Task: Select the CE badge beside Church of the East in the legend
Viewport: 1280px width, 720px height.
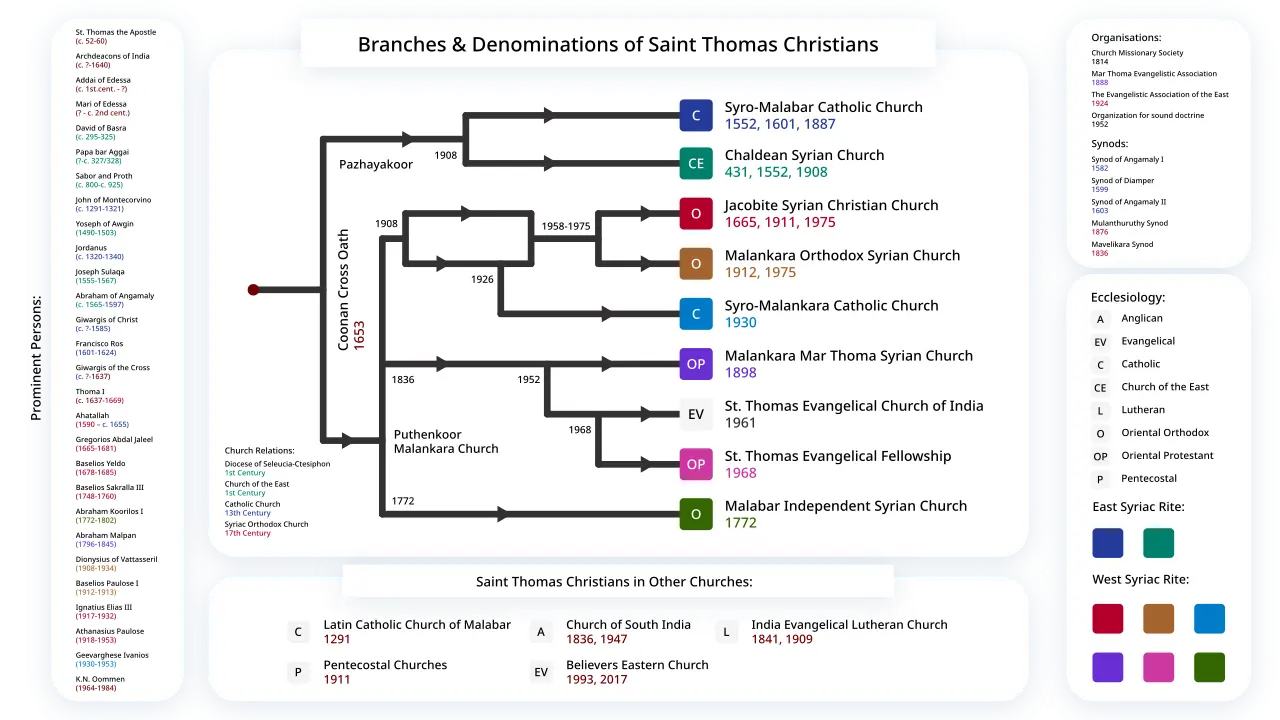Action: tap(1101, 388)
